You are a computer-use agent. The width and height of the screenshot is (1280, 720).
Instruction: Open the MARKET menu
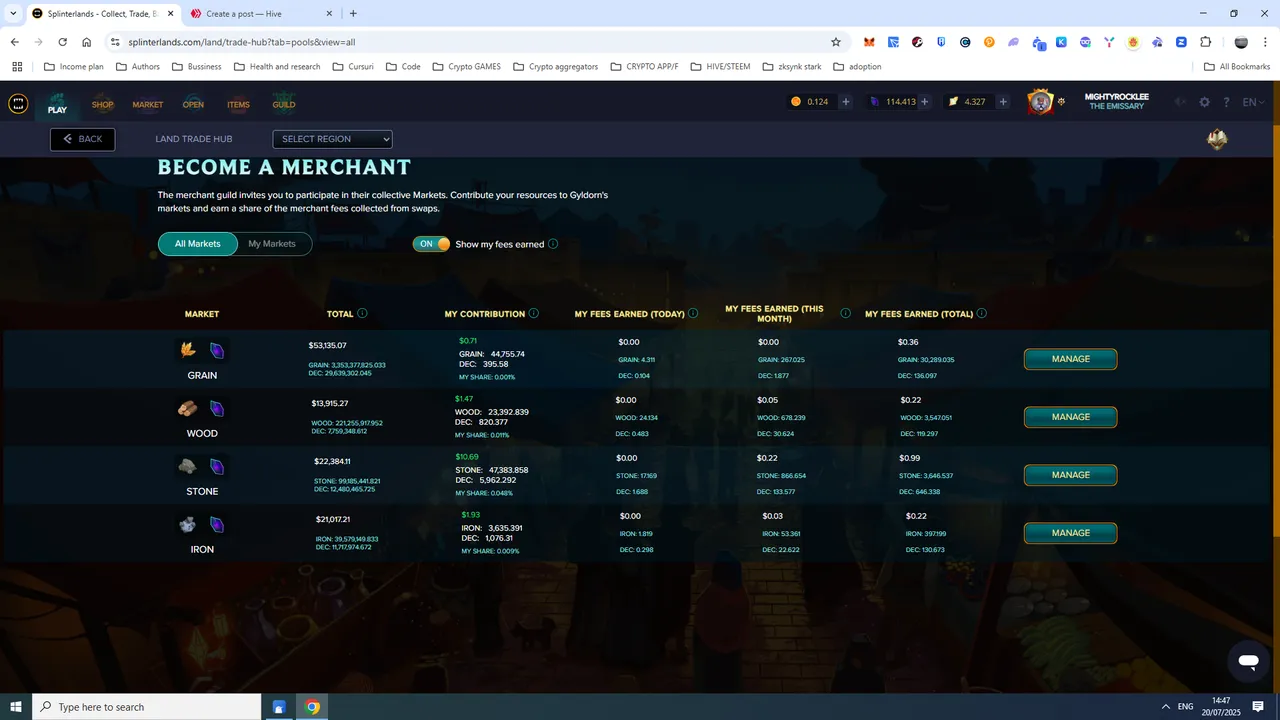pyautogui.click(x=148, y=104)
